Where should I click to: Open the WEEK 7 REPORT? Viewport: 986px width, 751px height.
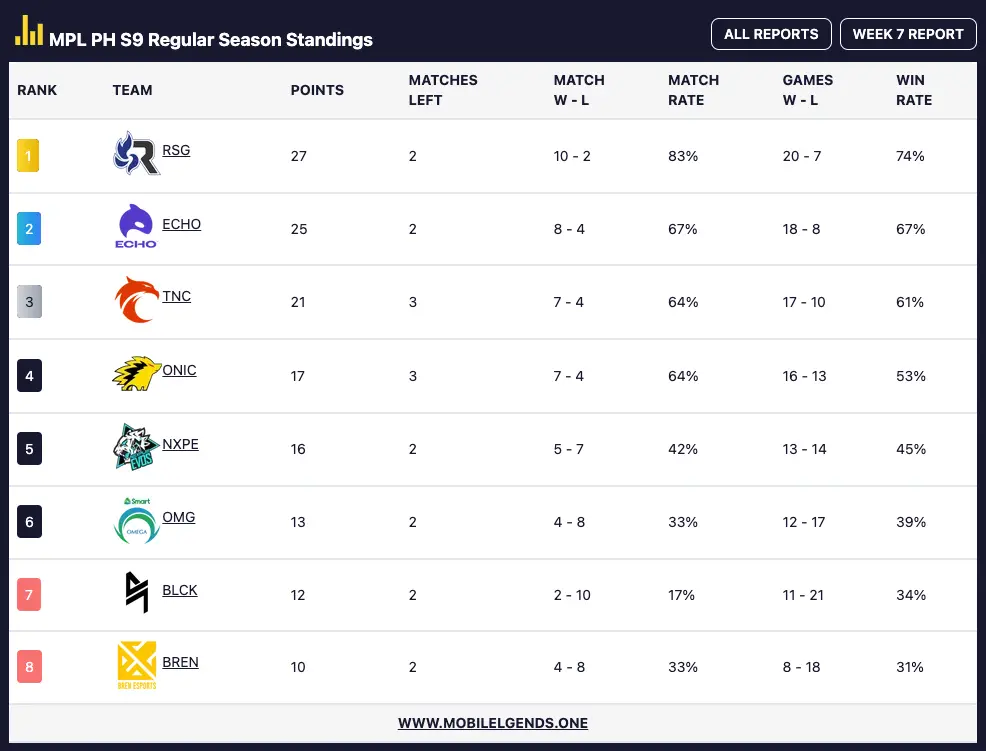pos(908,34)
